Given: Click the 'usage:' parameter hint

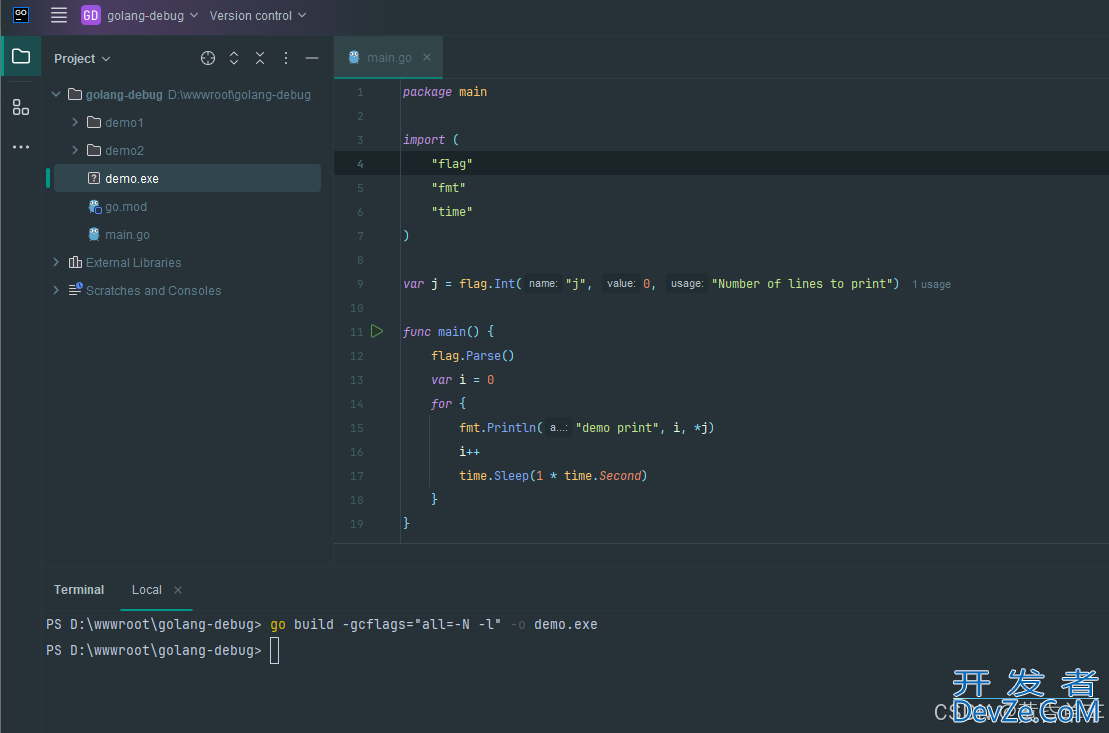Looking at the screenshot, I should [x=687, y=284].
